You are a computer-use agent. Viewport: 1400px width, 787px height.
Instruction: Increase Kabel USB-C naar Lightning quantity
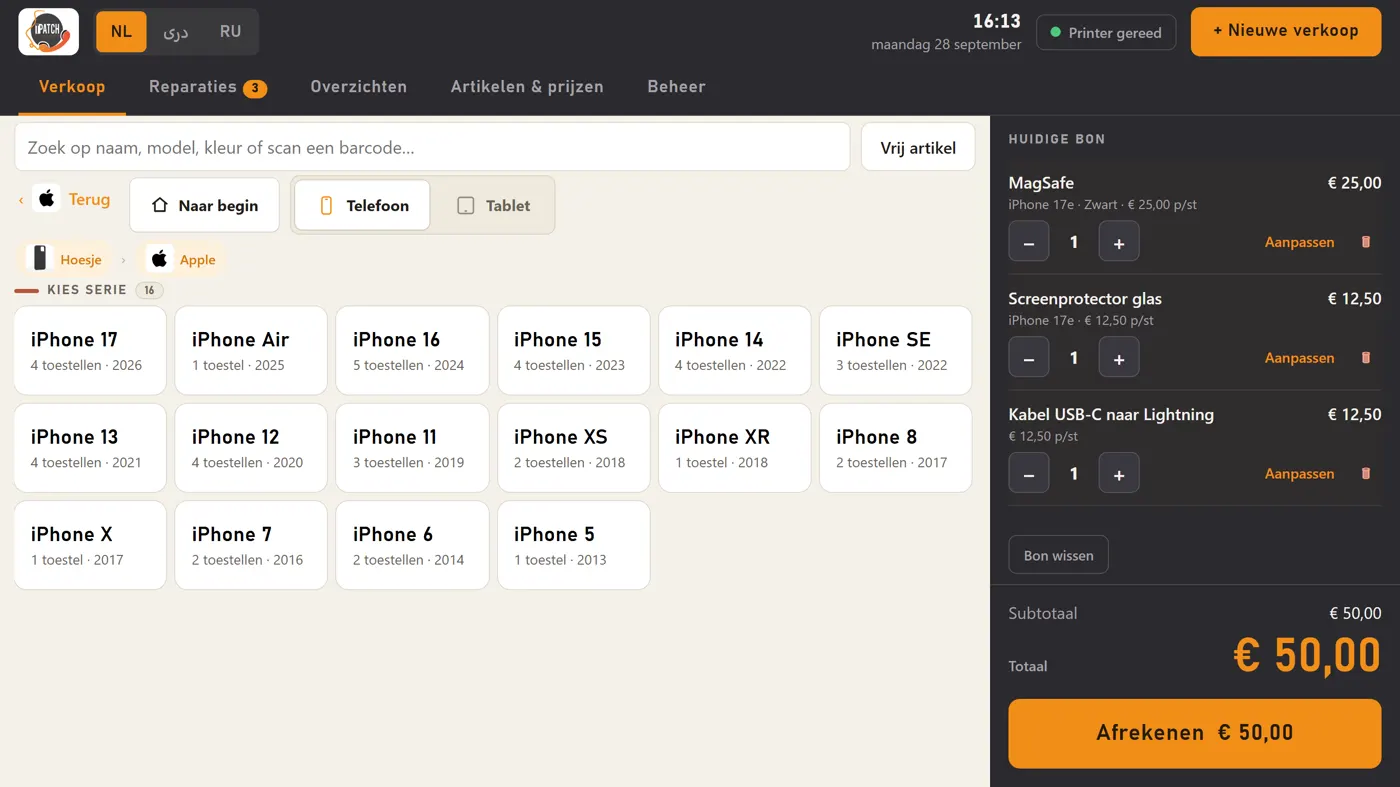pos(1119,473)
